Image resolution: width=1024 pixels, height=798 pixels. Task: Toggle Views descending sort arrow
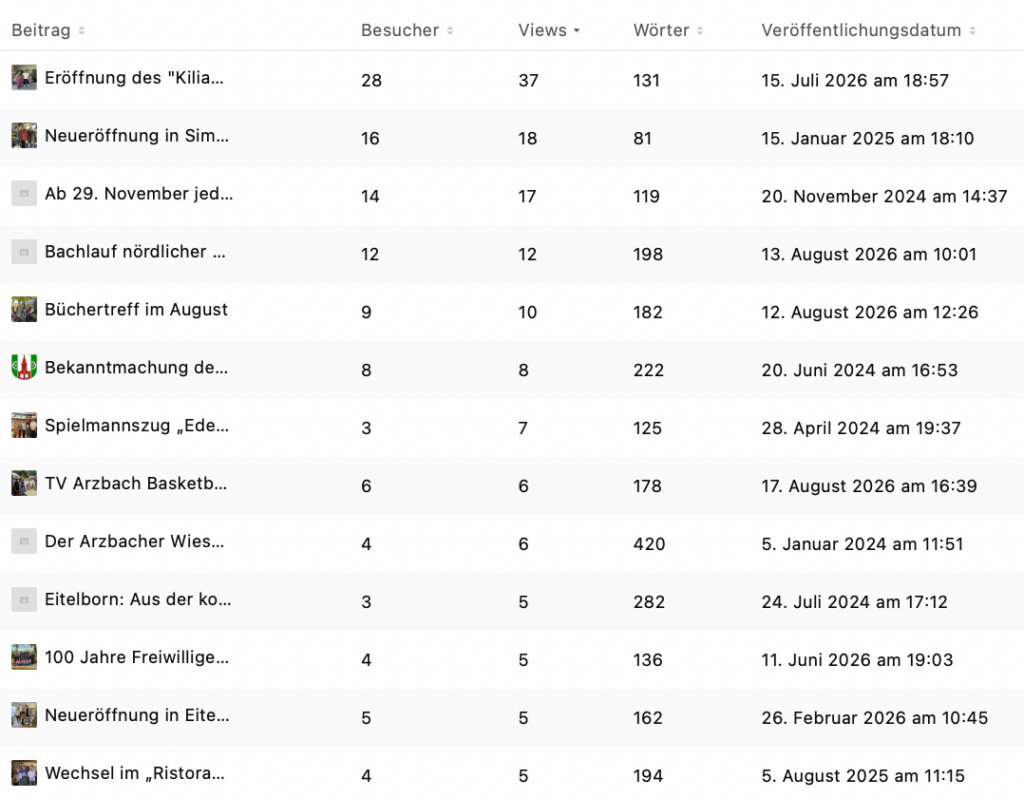577,31
